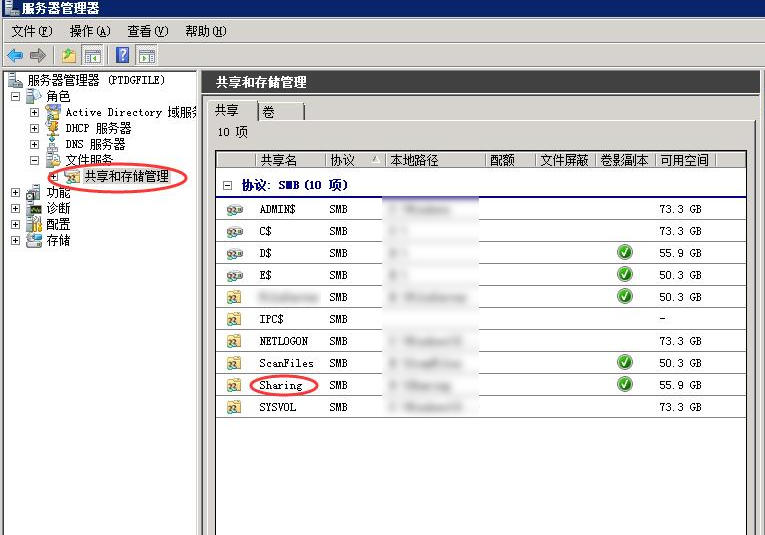This screenshot has height=535, width=765.
Task: Expand the 功能 tree node
Action: coord(15,193)
